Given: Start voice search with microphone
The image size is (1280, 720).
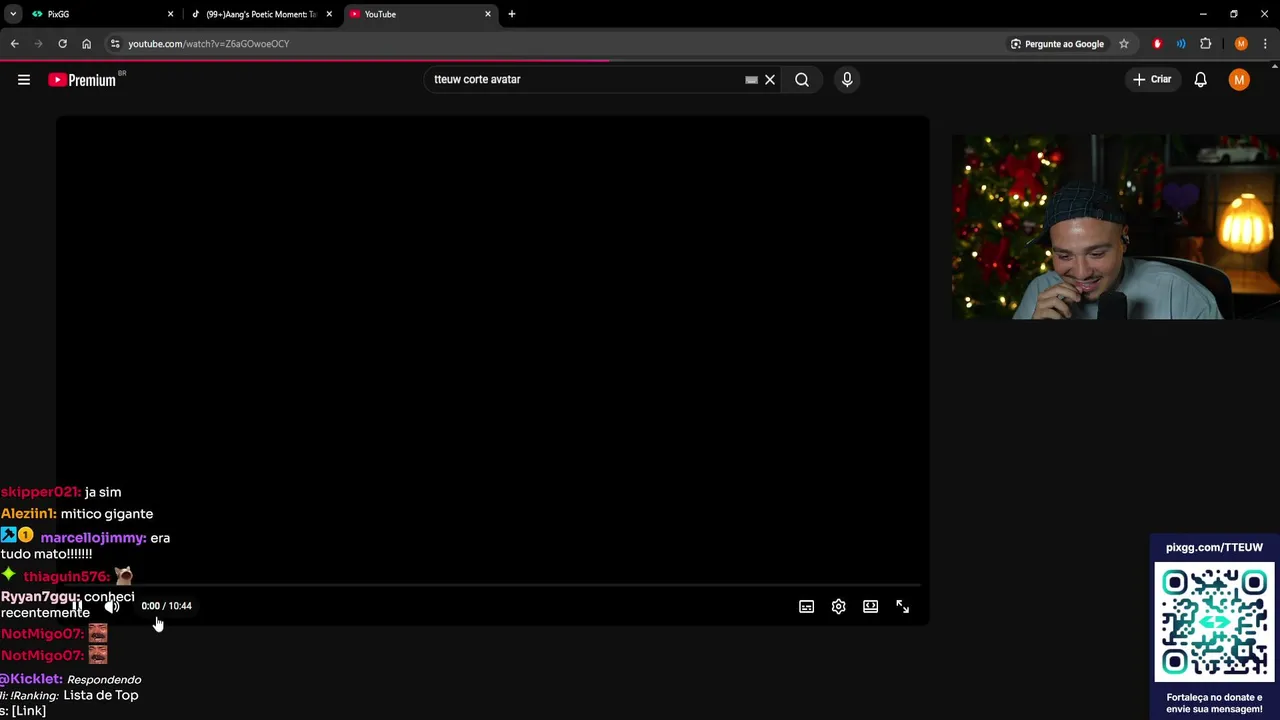Looking at the screenshot, I should pos(847,80).
